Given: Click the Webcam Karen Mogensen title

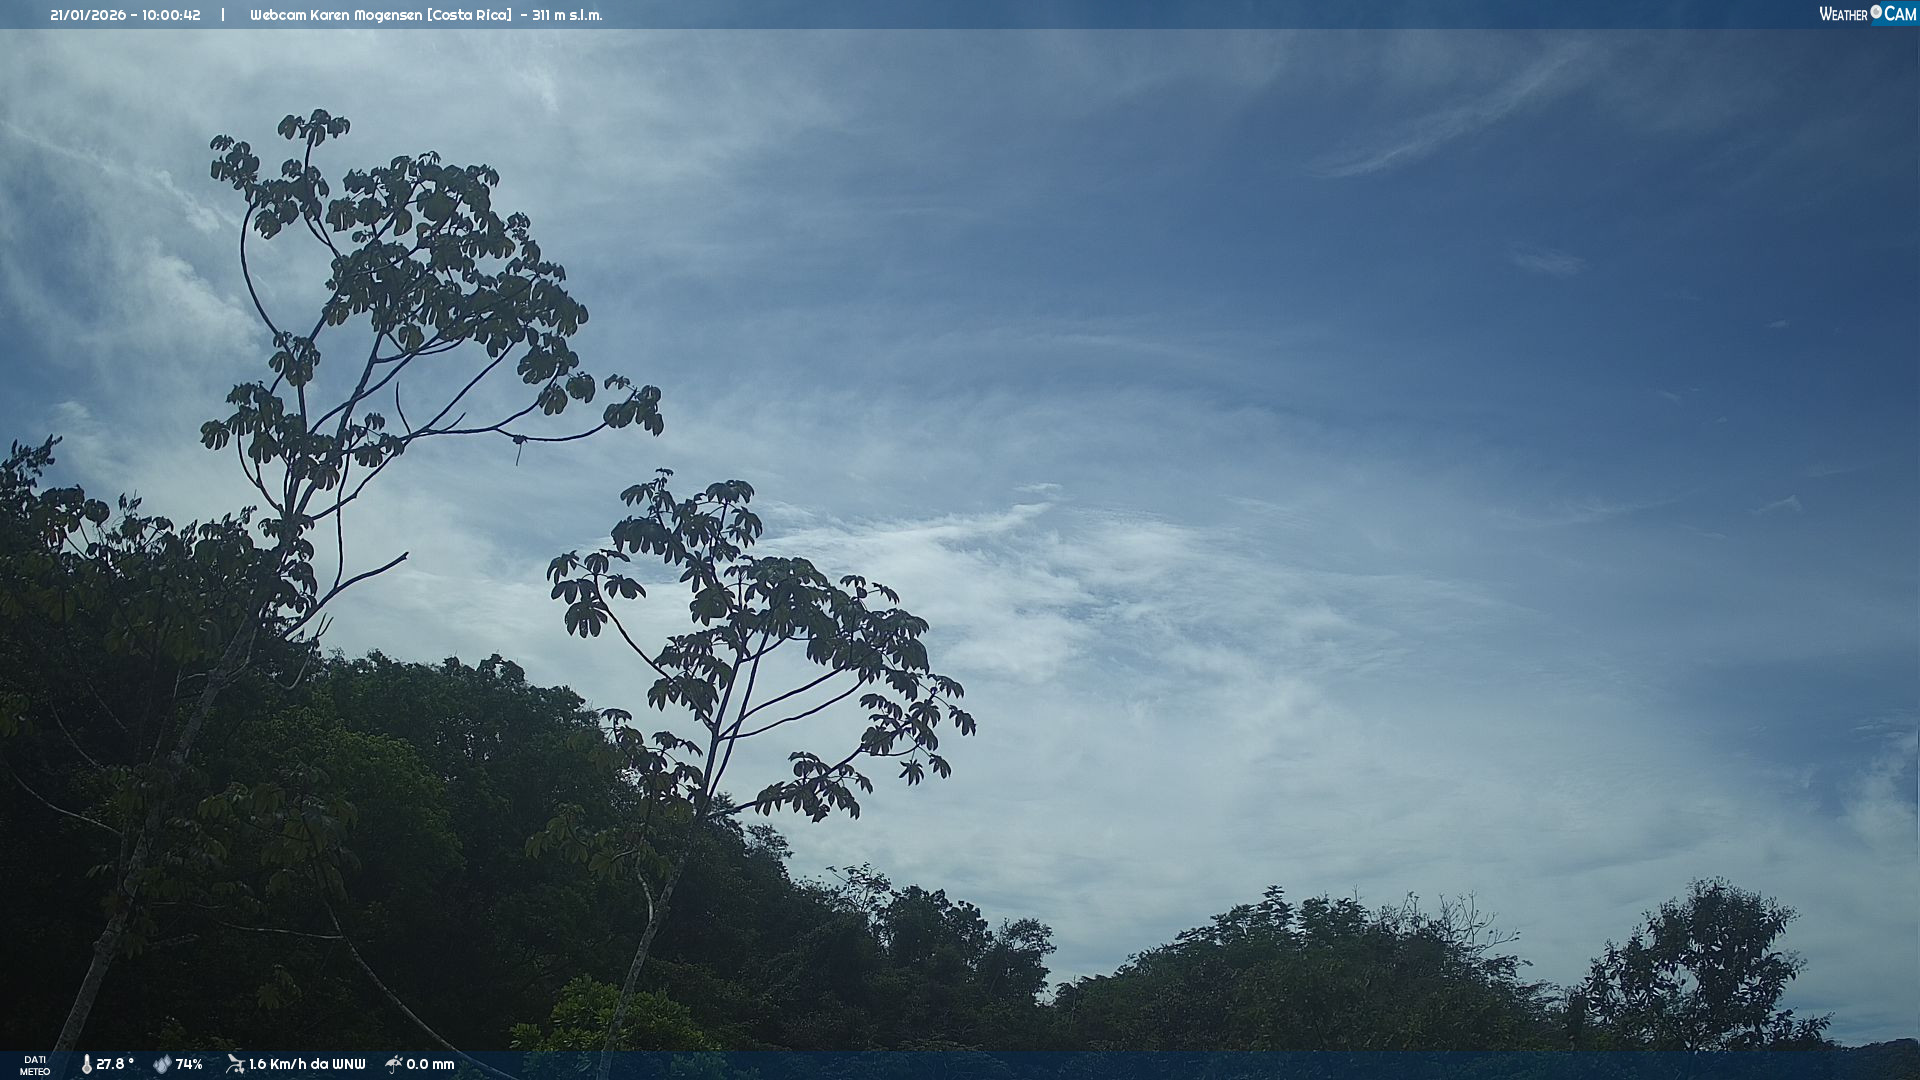Looking at the screenshot, I should (x=336, y=15).
